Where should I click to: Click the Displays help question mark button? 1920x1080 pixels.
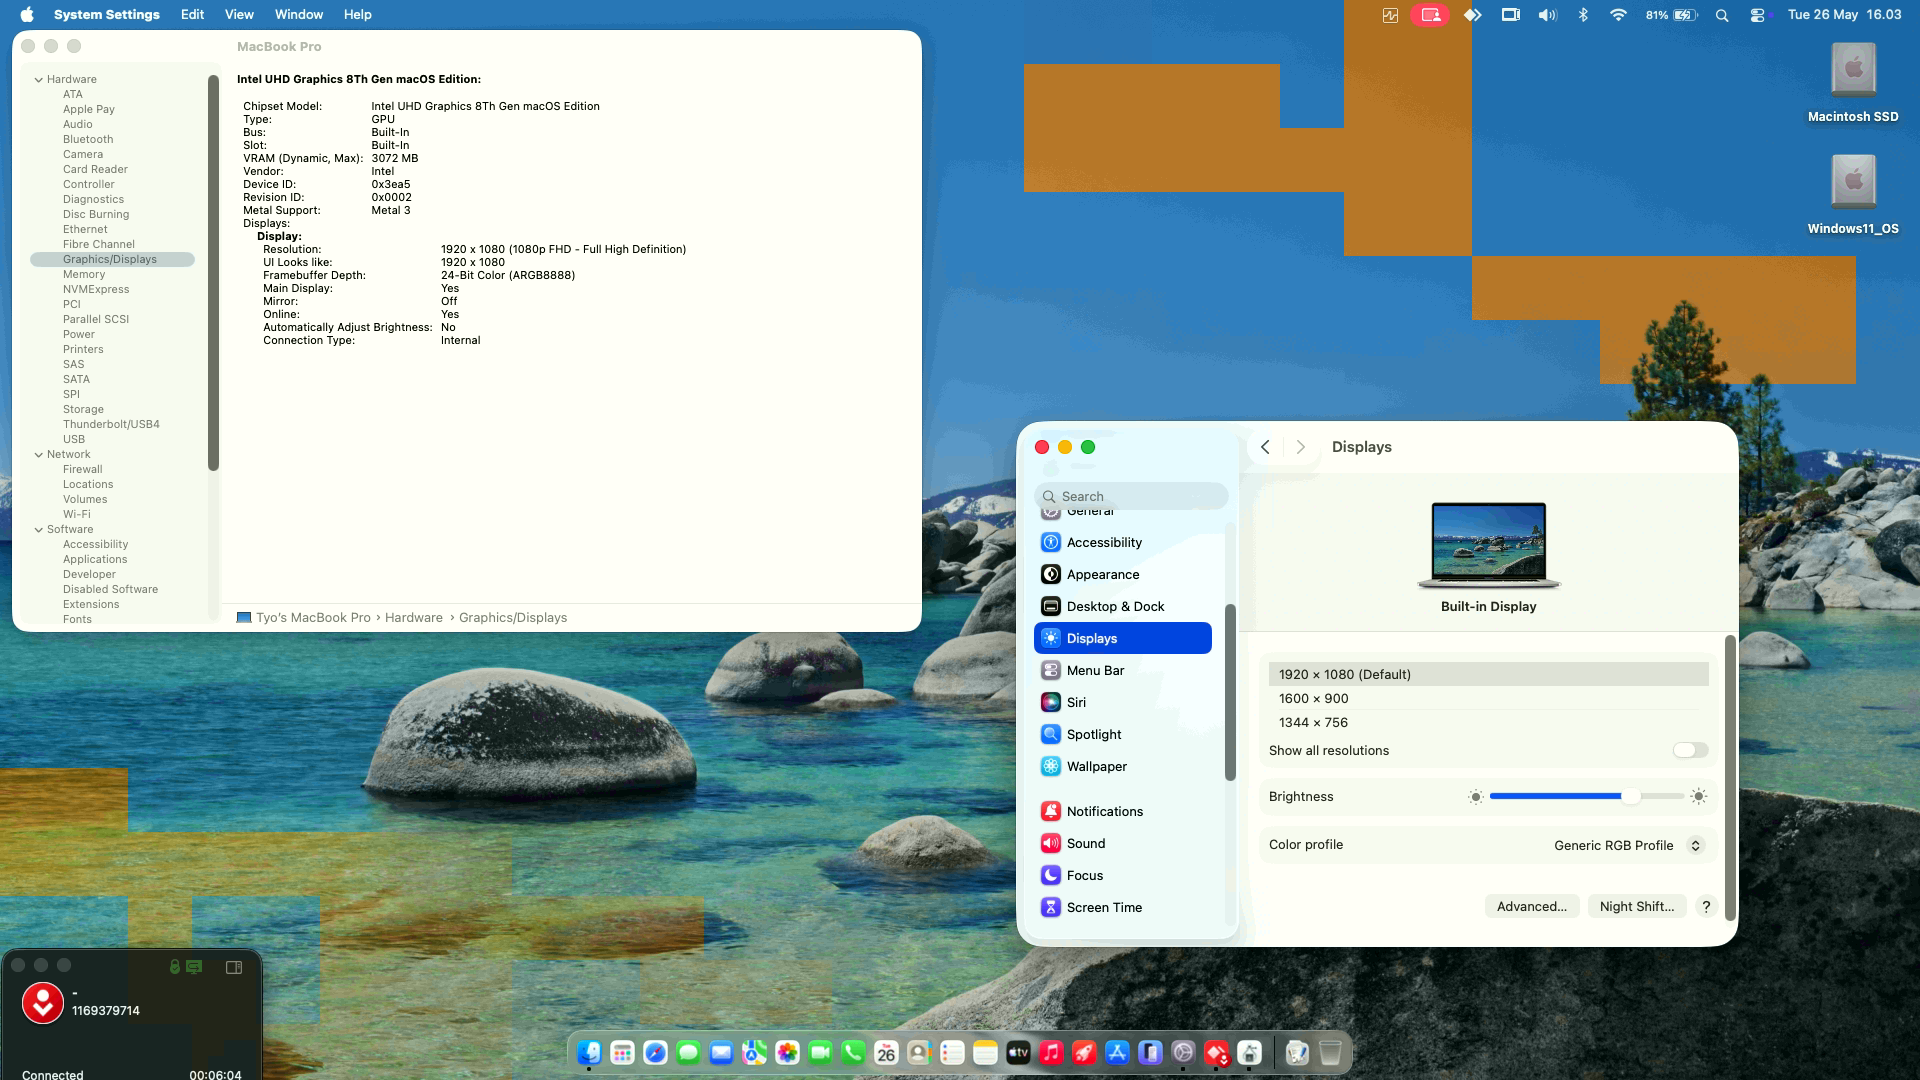coord(1706,906)
